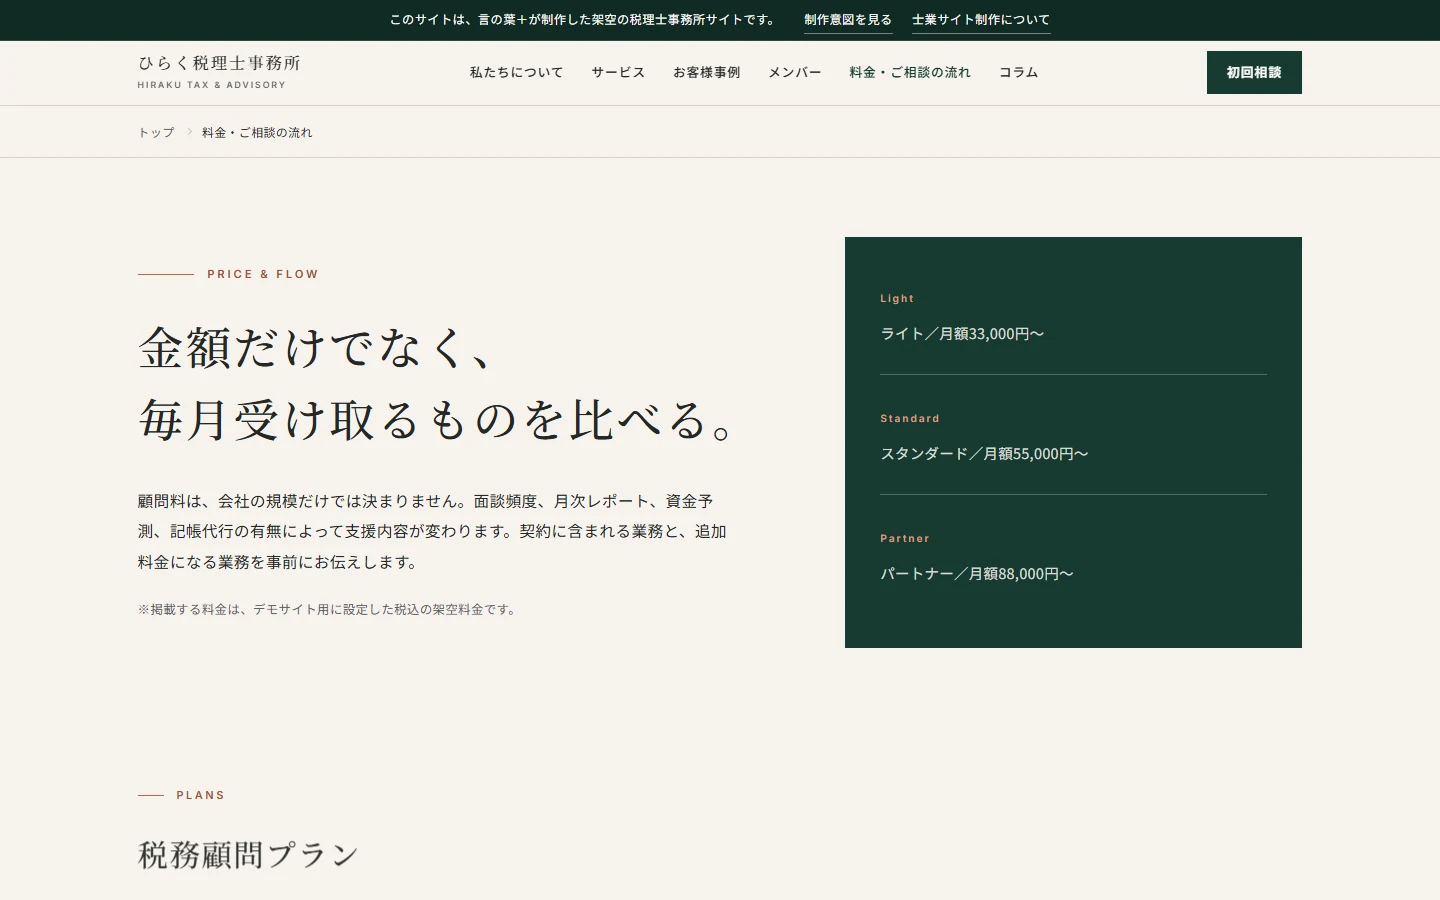
Task: Open the コラム navigation item
Action: tap(1018, 73)
